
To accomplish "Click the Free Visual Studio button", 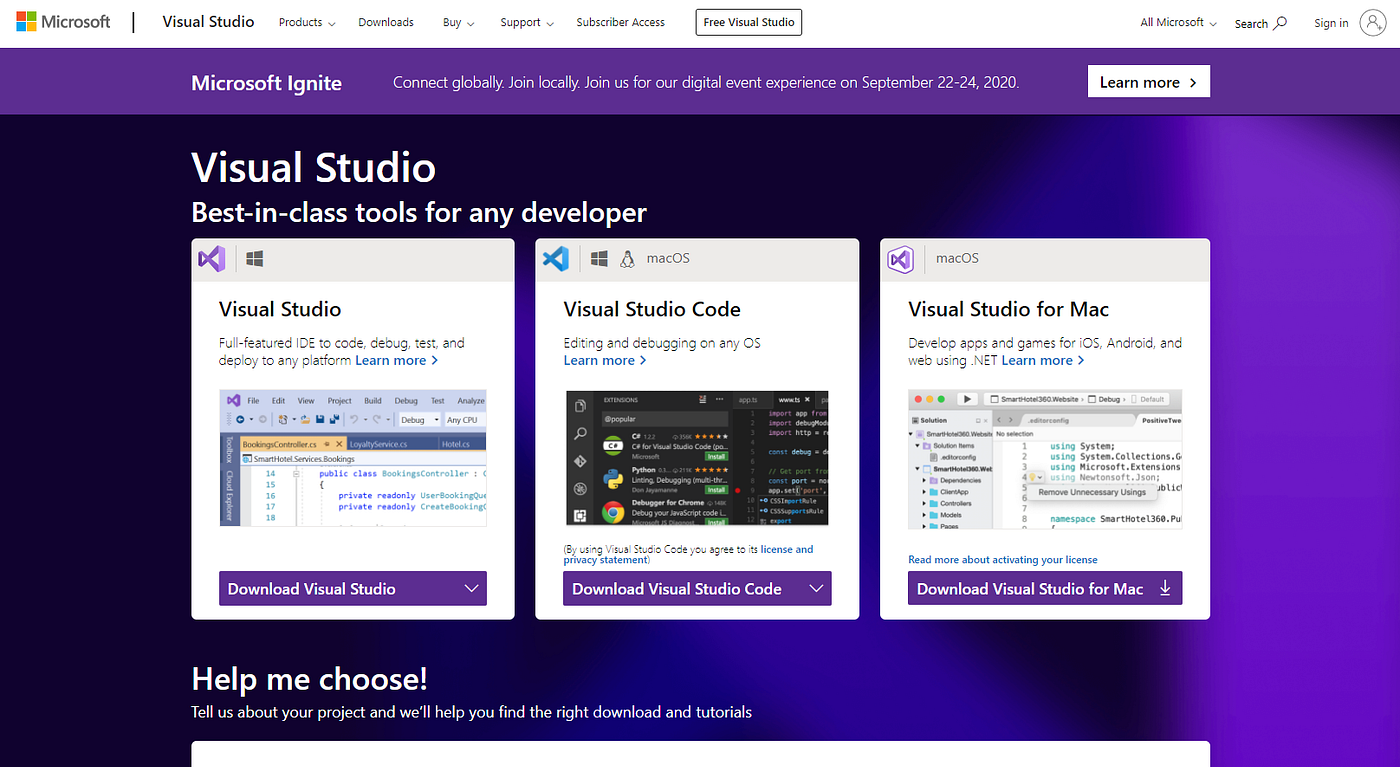I will (x=748, y=22).
